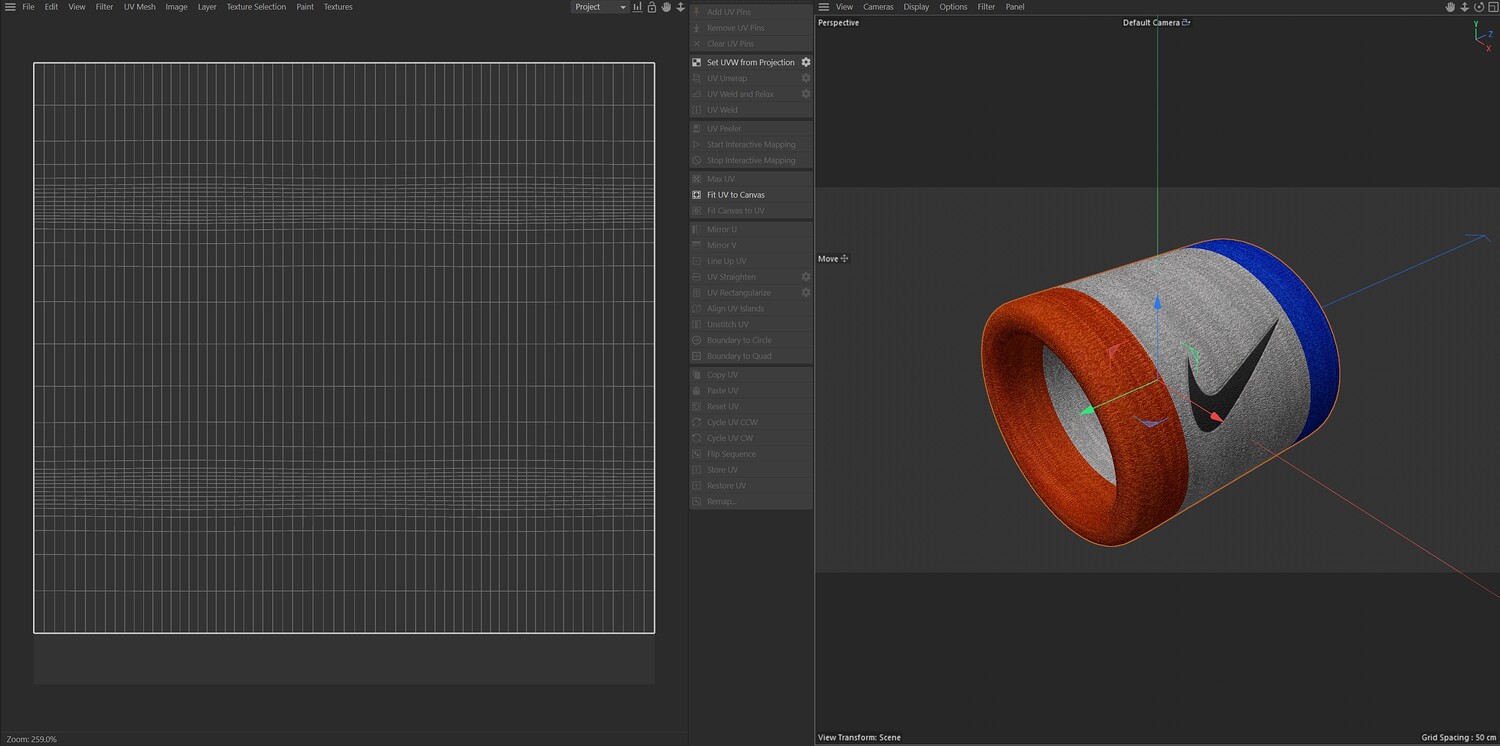
Task: Open the 3D viewport Filter menu
Action: point(987,7)
